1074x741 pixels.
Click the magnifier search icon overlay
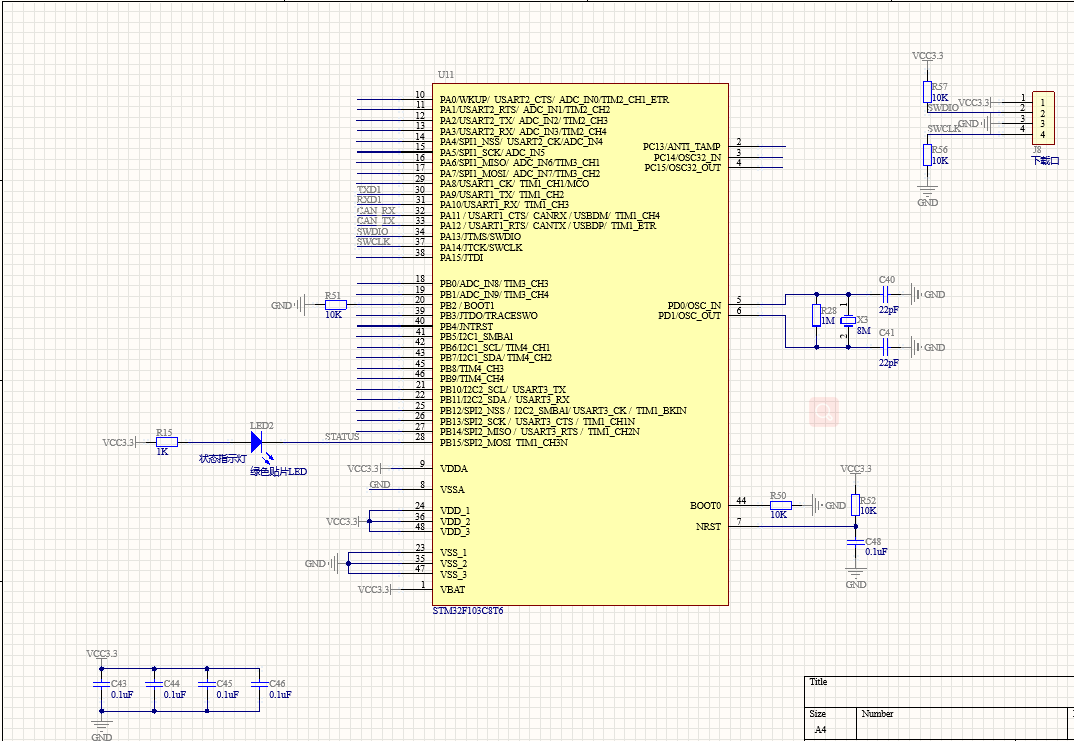pyautogui.click(x=823, y=412)
